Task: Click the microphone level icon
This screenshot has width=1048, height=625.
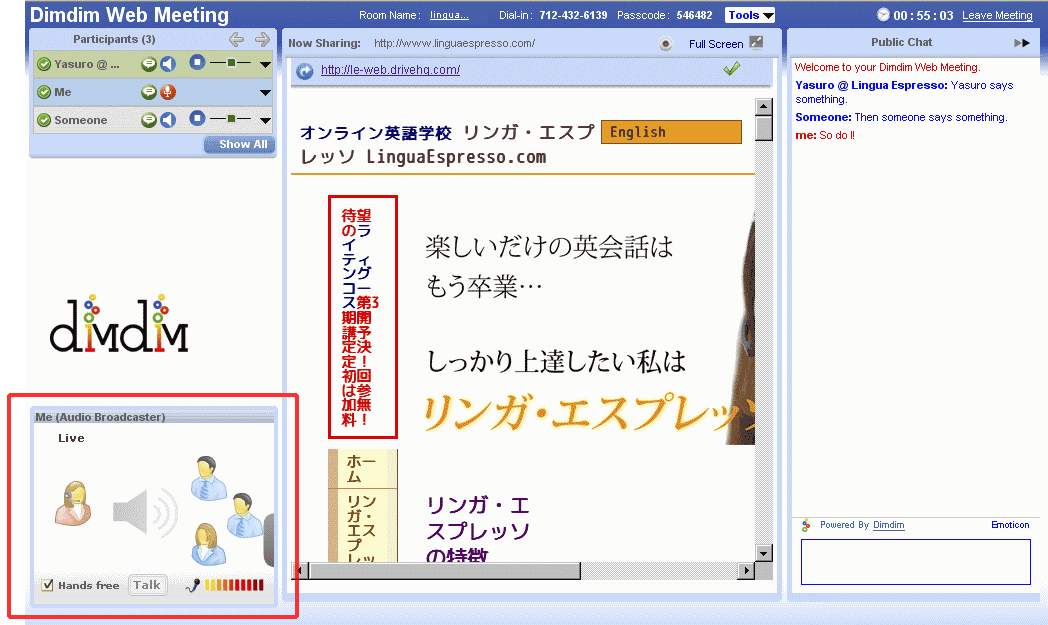Action: (192, 586)
